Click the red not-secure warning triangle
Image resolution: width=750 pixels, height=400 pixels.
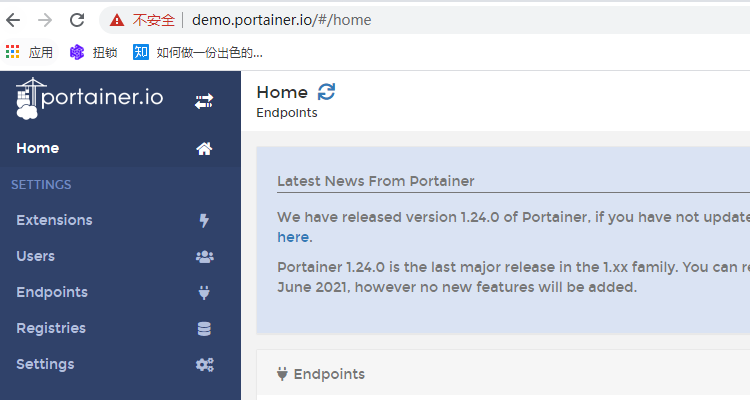tap(117, 20)
